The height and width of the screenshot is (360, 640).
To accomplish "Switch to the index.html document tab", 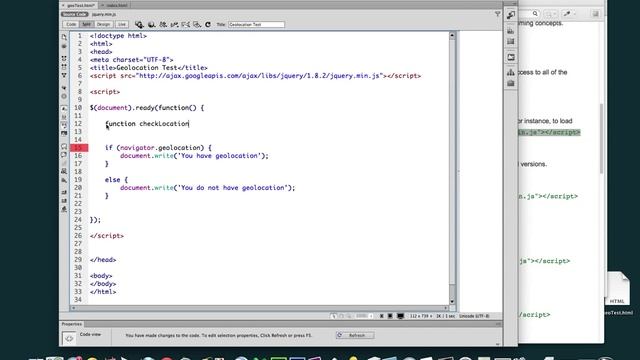I will tap(116, 5).
